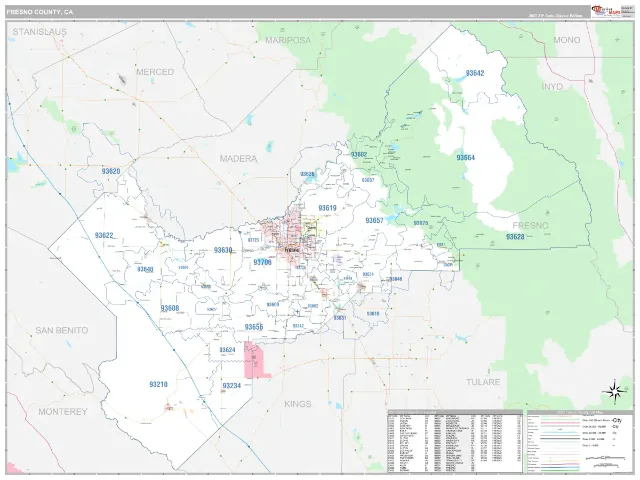Click ZIP code 93628 label
This screenshot has width=640, height=480.
pos(515,236)
